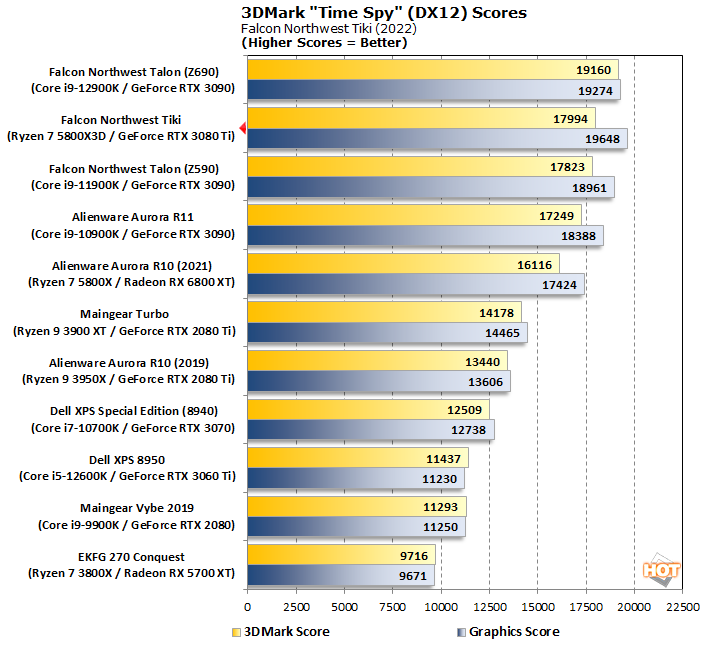Select the 11230 graphics score value
The width and height of the screenshot is (708, 646).
439,479
